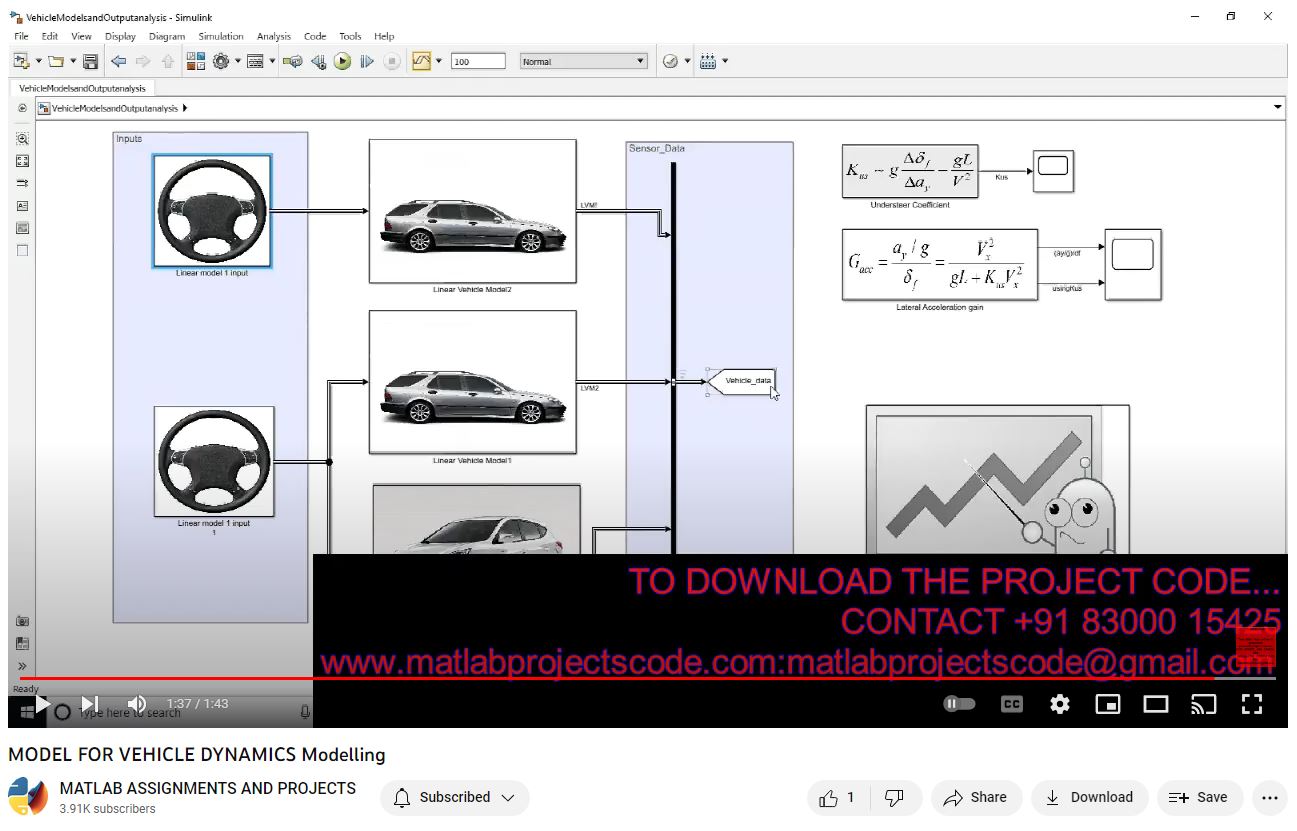Click the Download button below the video
The width and height of the screenshot is (1297, 831).
(x=1088, y=797)
